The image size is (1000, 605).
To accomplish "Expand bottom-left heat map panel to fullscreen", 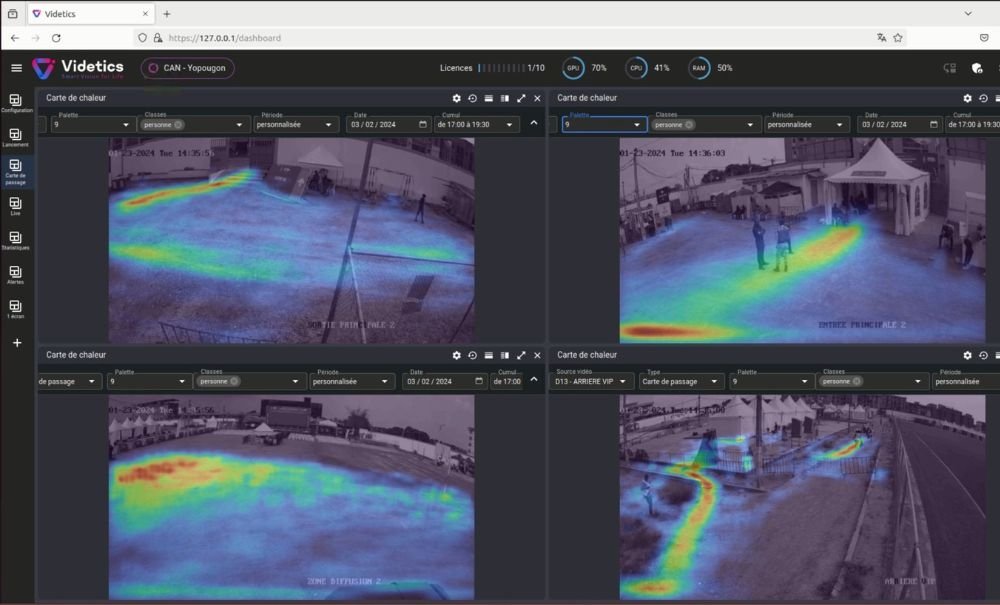I will (x=521, y=355).
